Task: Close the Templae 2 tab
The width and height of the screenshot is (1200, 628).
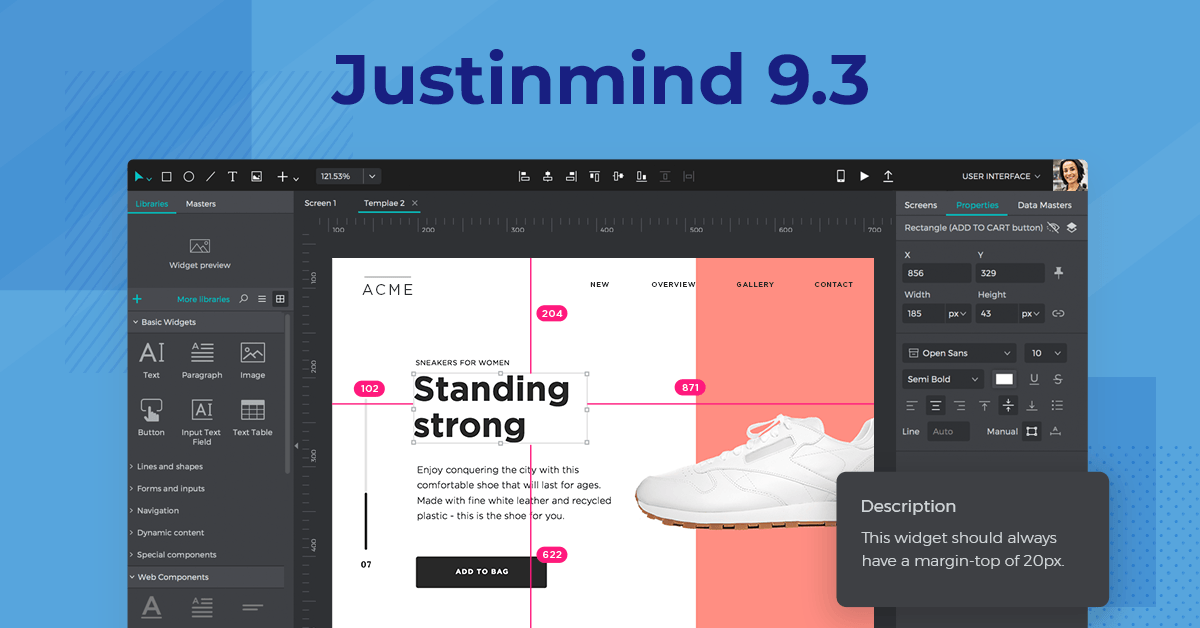Action: (x=415, y=203)
